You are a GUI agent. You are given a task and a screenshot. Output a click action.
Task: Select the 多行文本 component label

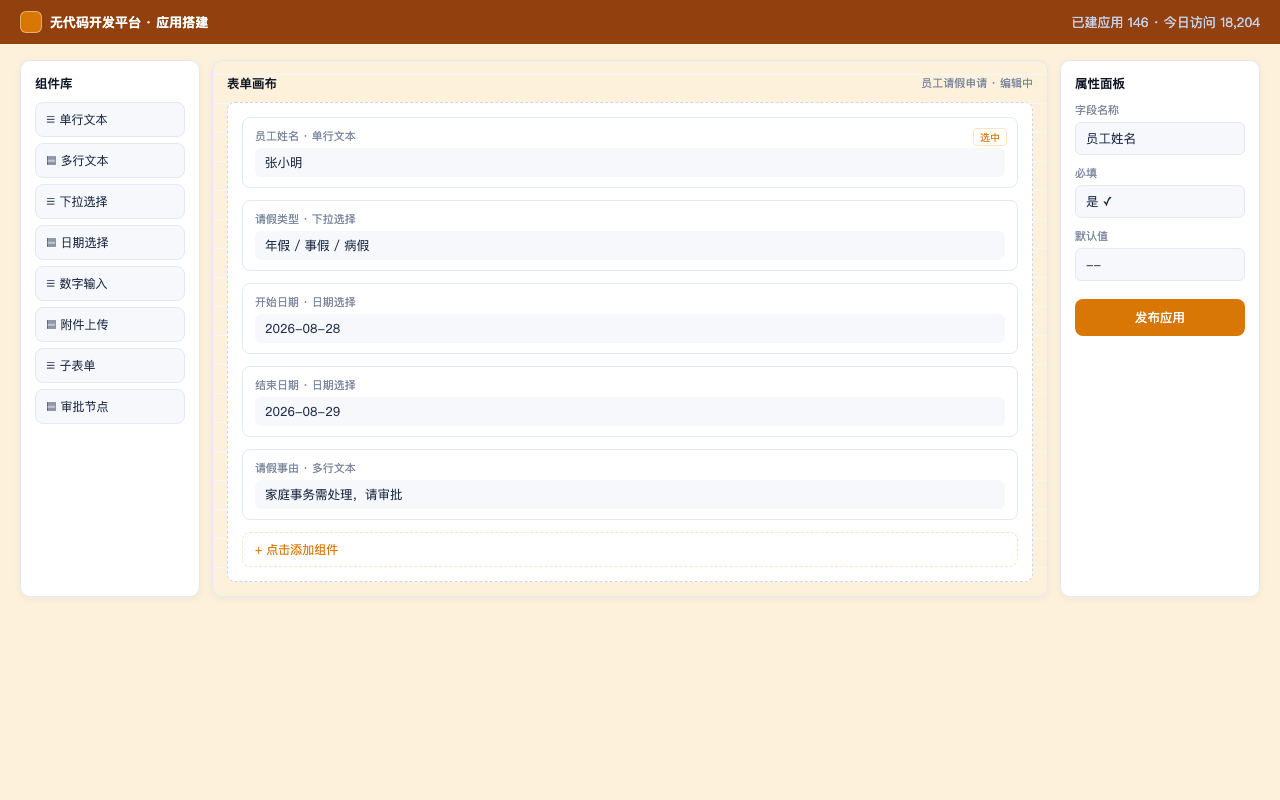(x=84, y=161)
